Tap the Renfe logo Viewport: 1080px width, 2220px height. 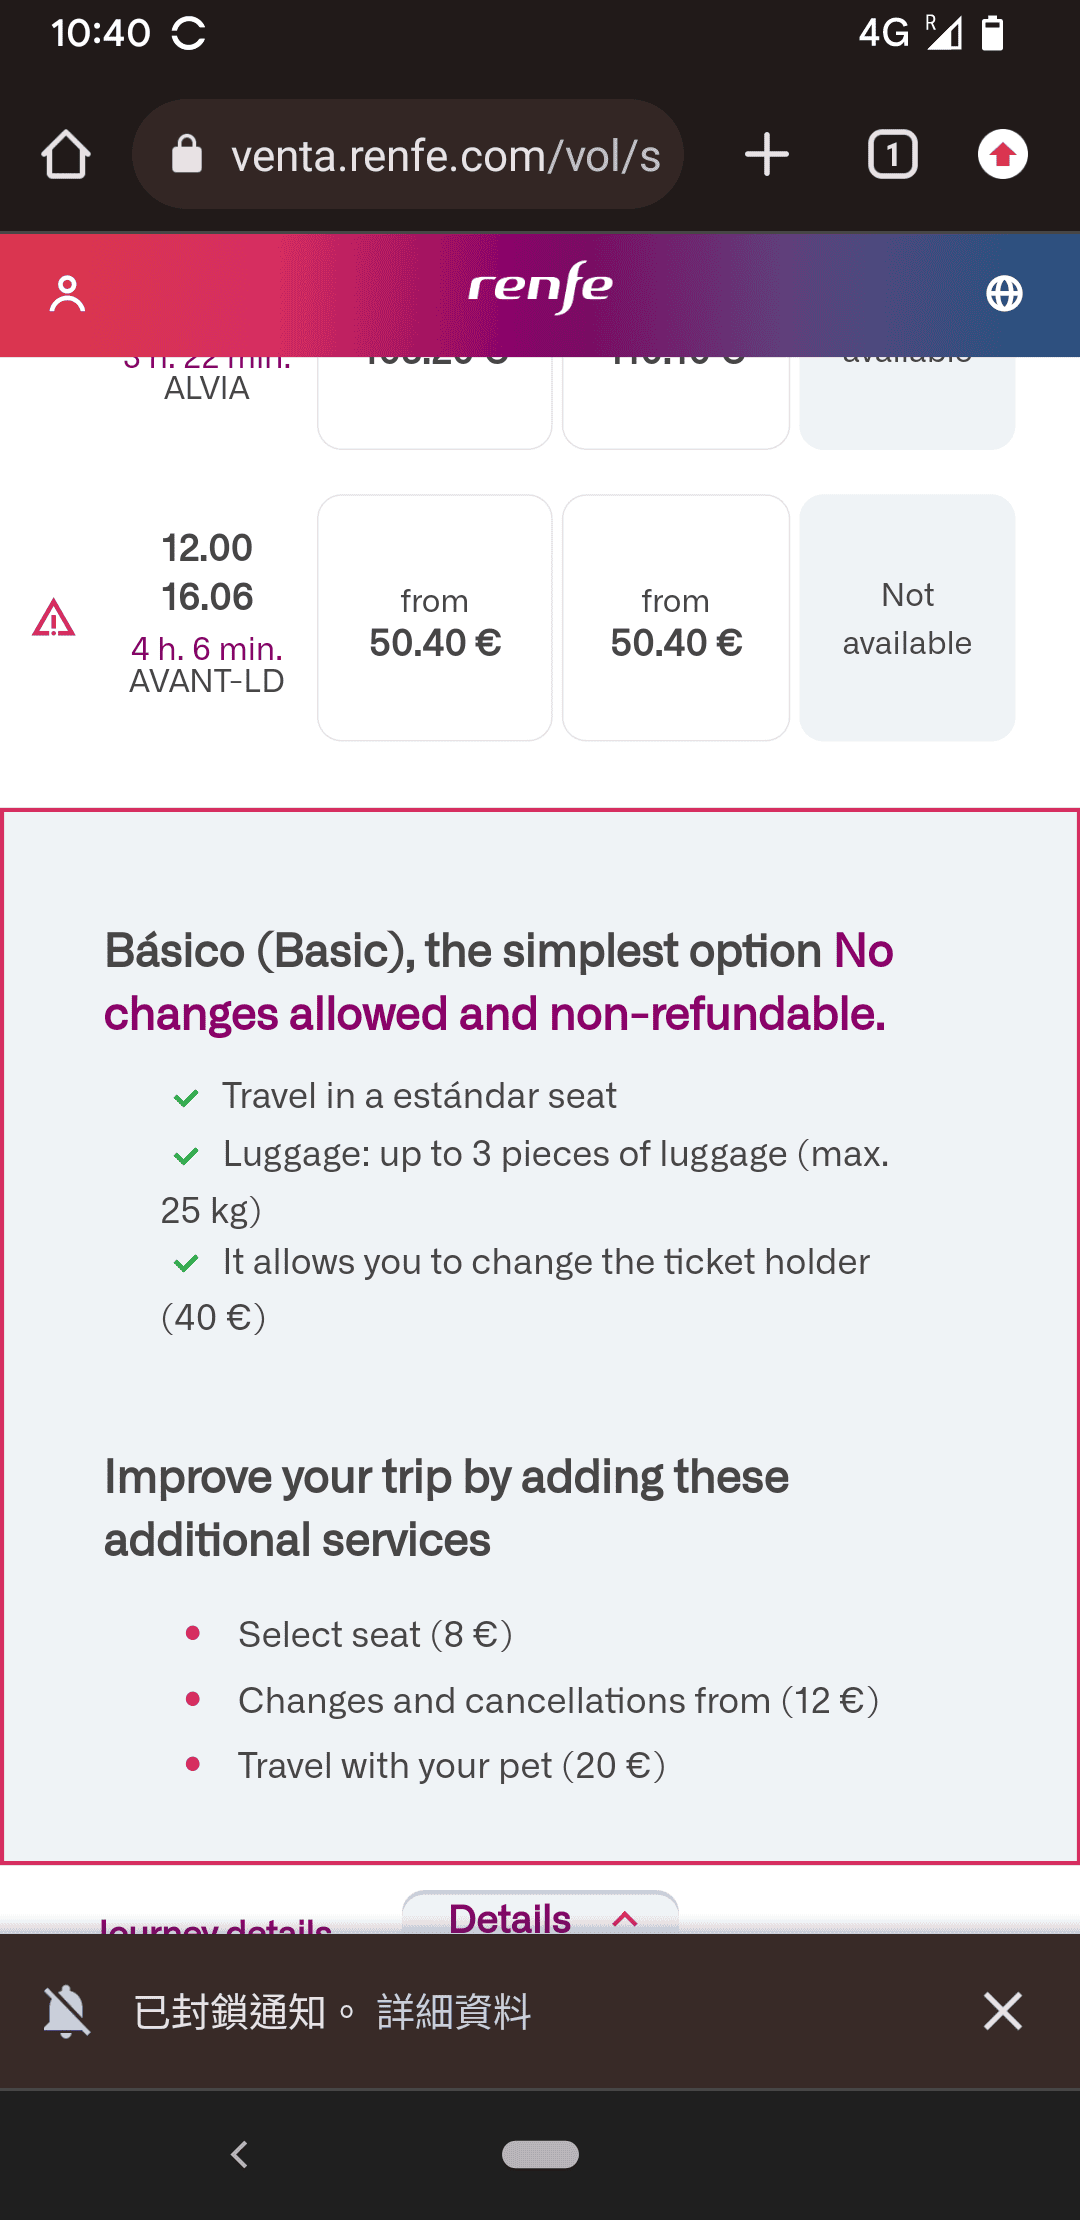[540, 289]
